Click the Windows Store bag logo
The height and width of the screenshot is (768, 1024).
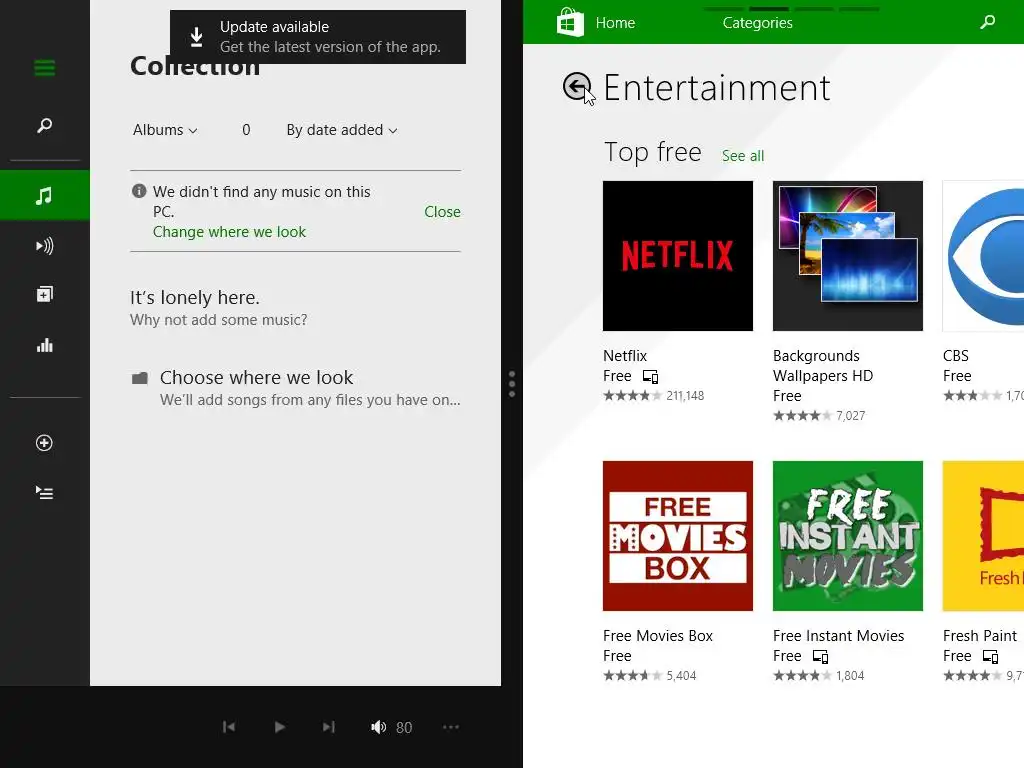pyautogui.click(x=570, y=22)
